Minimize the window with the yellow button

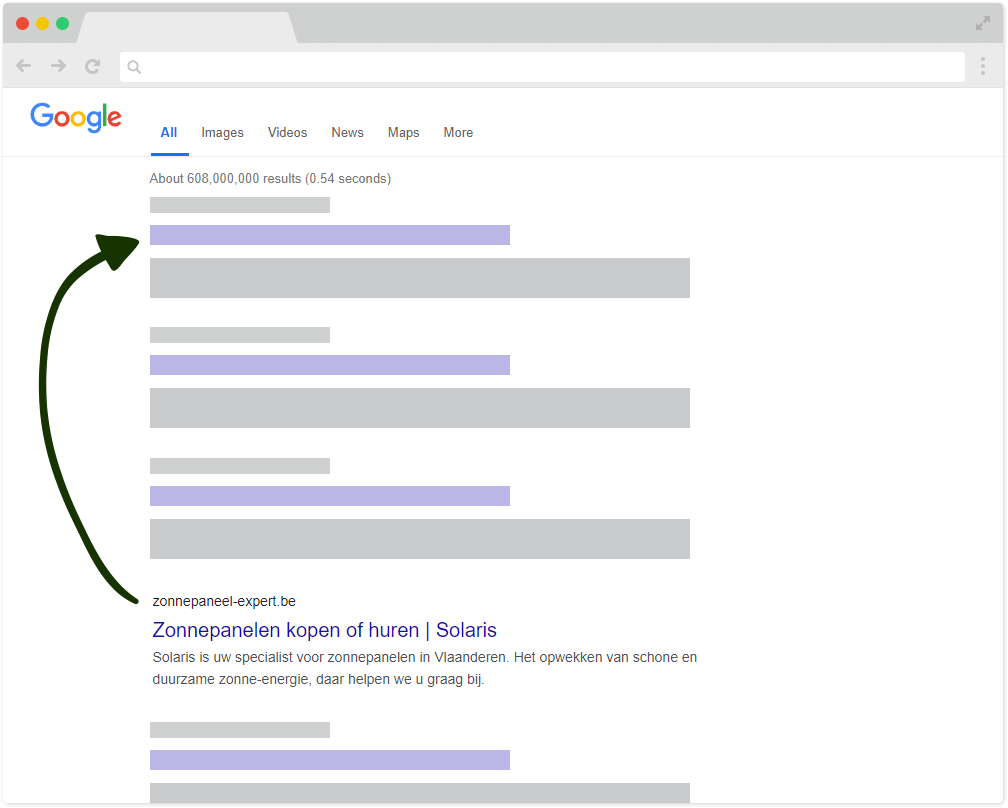42,24
